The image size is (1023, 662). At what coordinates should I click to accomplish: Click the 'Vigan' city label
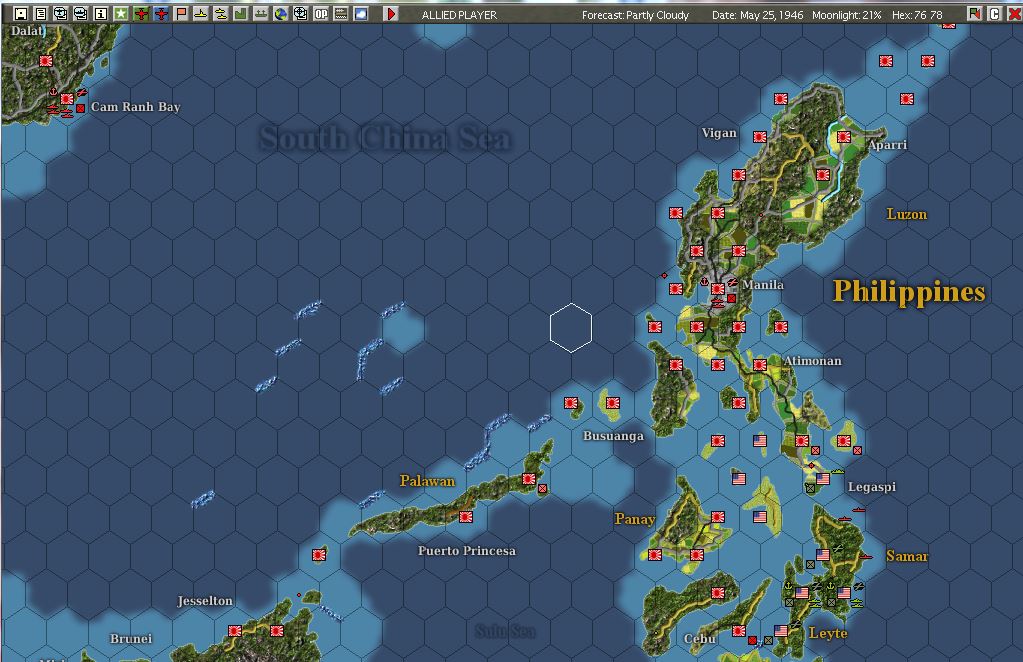(719, 132)
